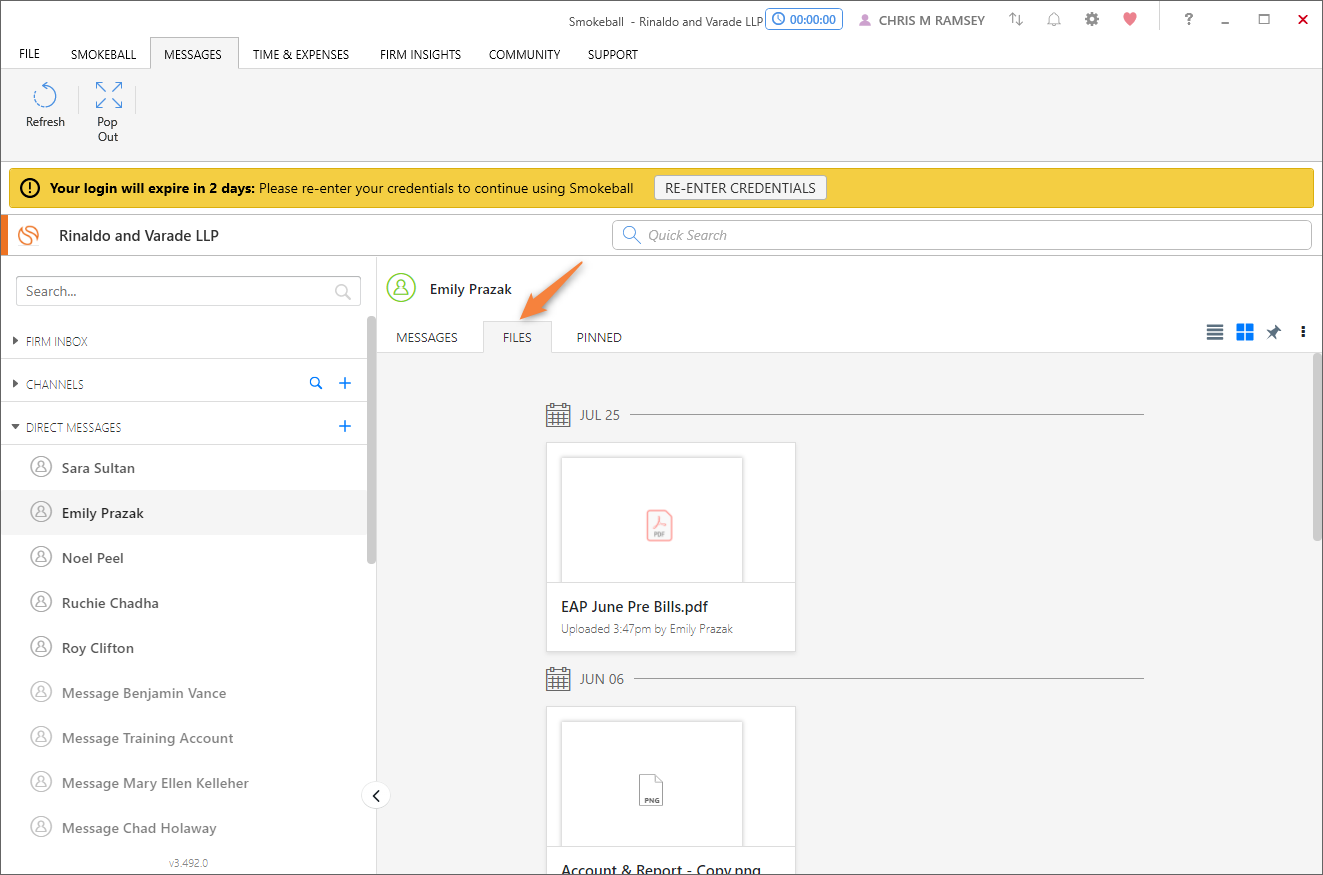Open the sync arrows icon
Image resolution: width=1323 pixels, height=875 pixels.
pos(1016,20)
